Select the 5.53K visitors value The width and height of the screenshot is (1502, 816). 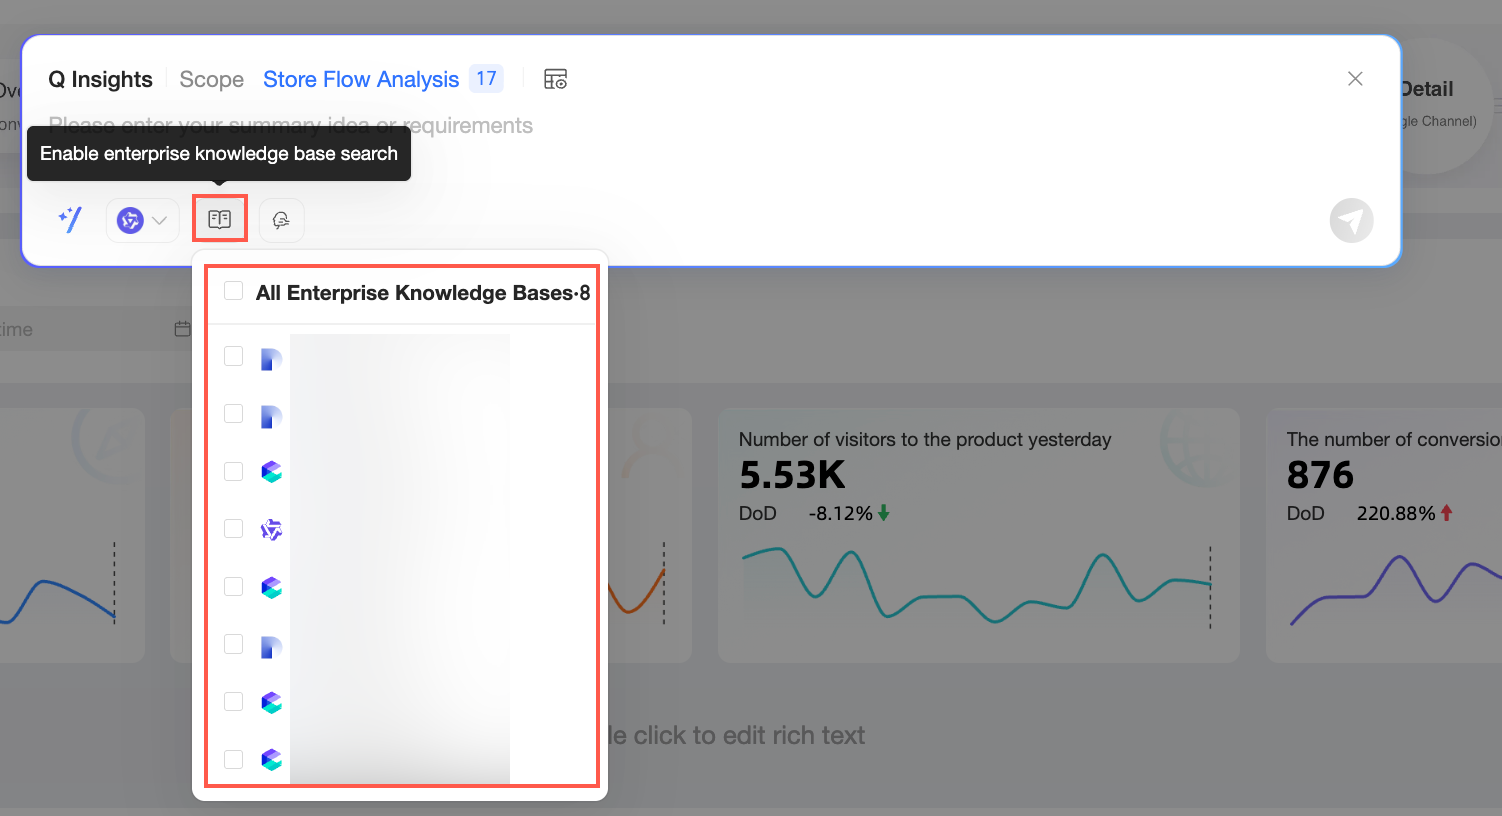click(792, 475)
